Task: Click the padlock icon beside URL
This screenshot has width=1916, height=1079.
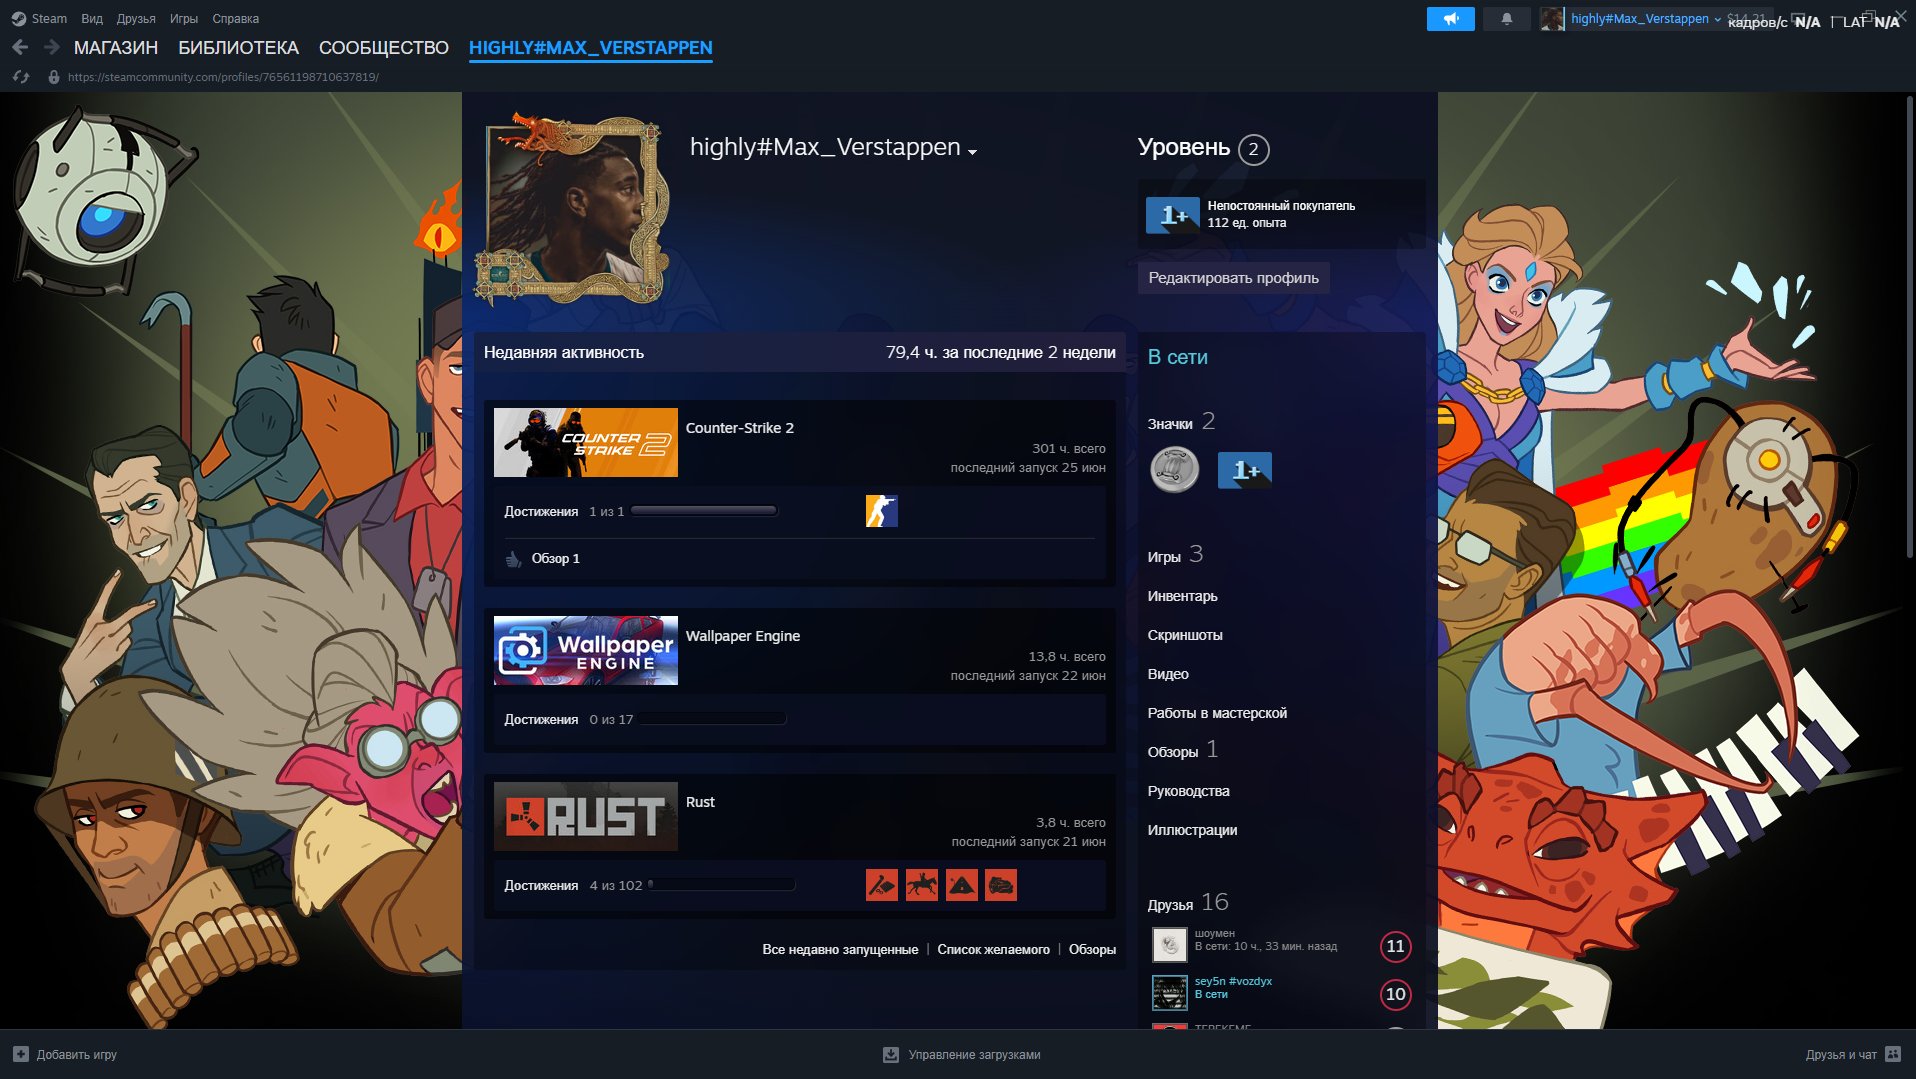Action: pos(54,77)
